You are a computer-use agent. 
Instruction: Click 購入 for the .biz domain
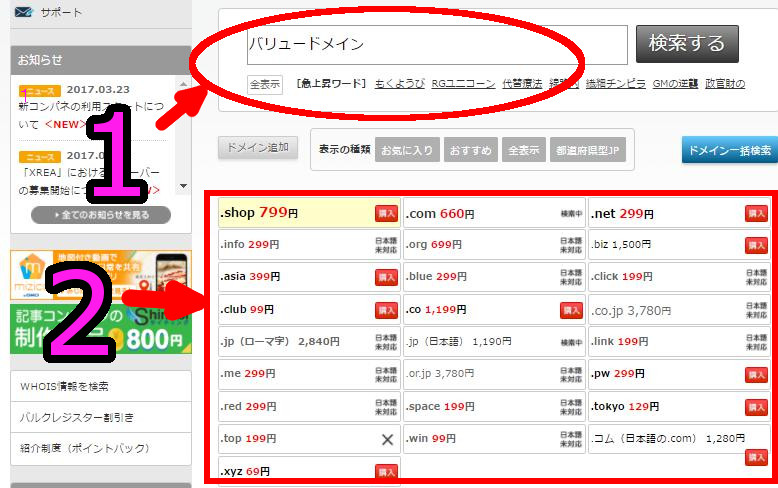[757, 245]
